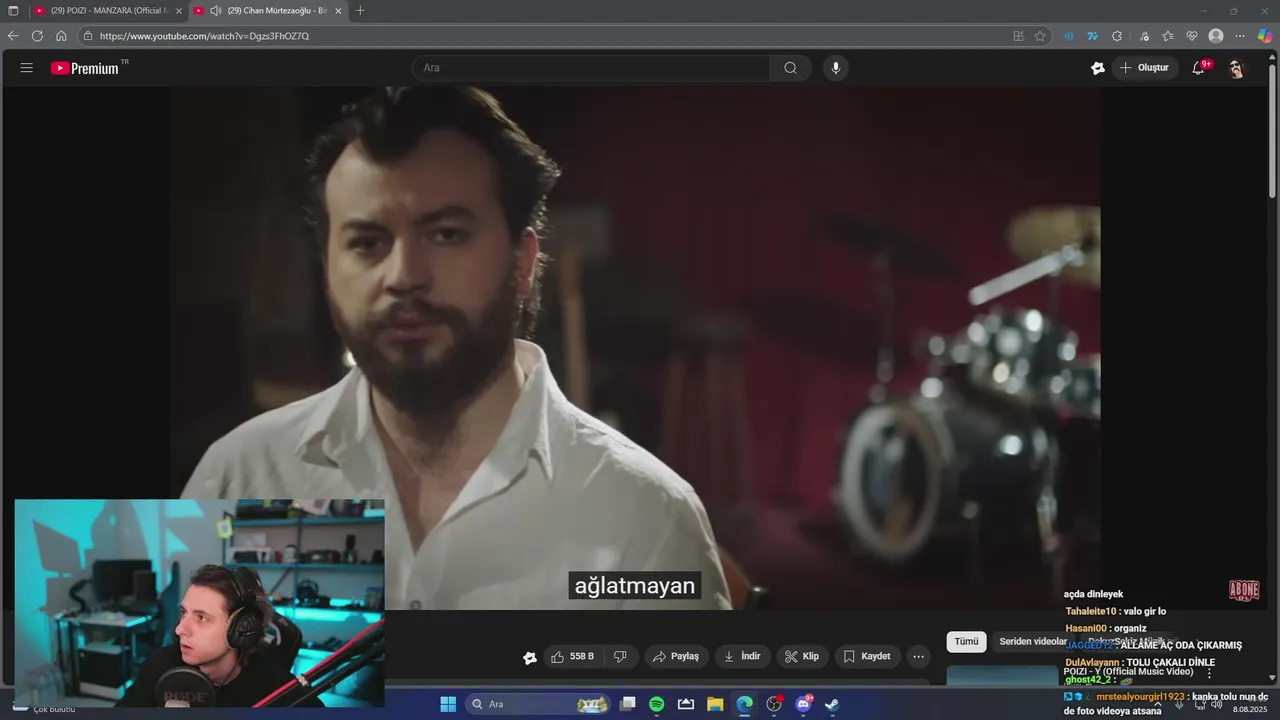Open the YouTube account avatar menu
The width and height of the screenshot is (1280, 720).
click(x=1236, y=68)
